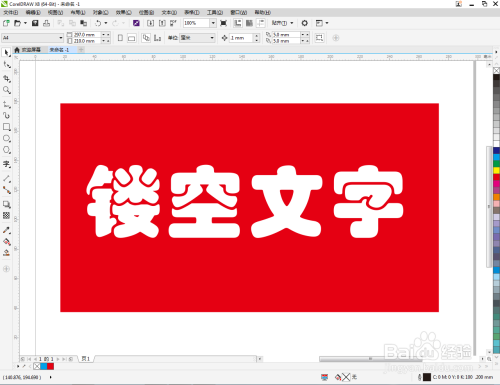Toggle the Show Grid button
The width and height of the screenshot is (500, 385).
coord(249,23)
